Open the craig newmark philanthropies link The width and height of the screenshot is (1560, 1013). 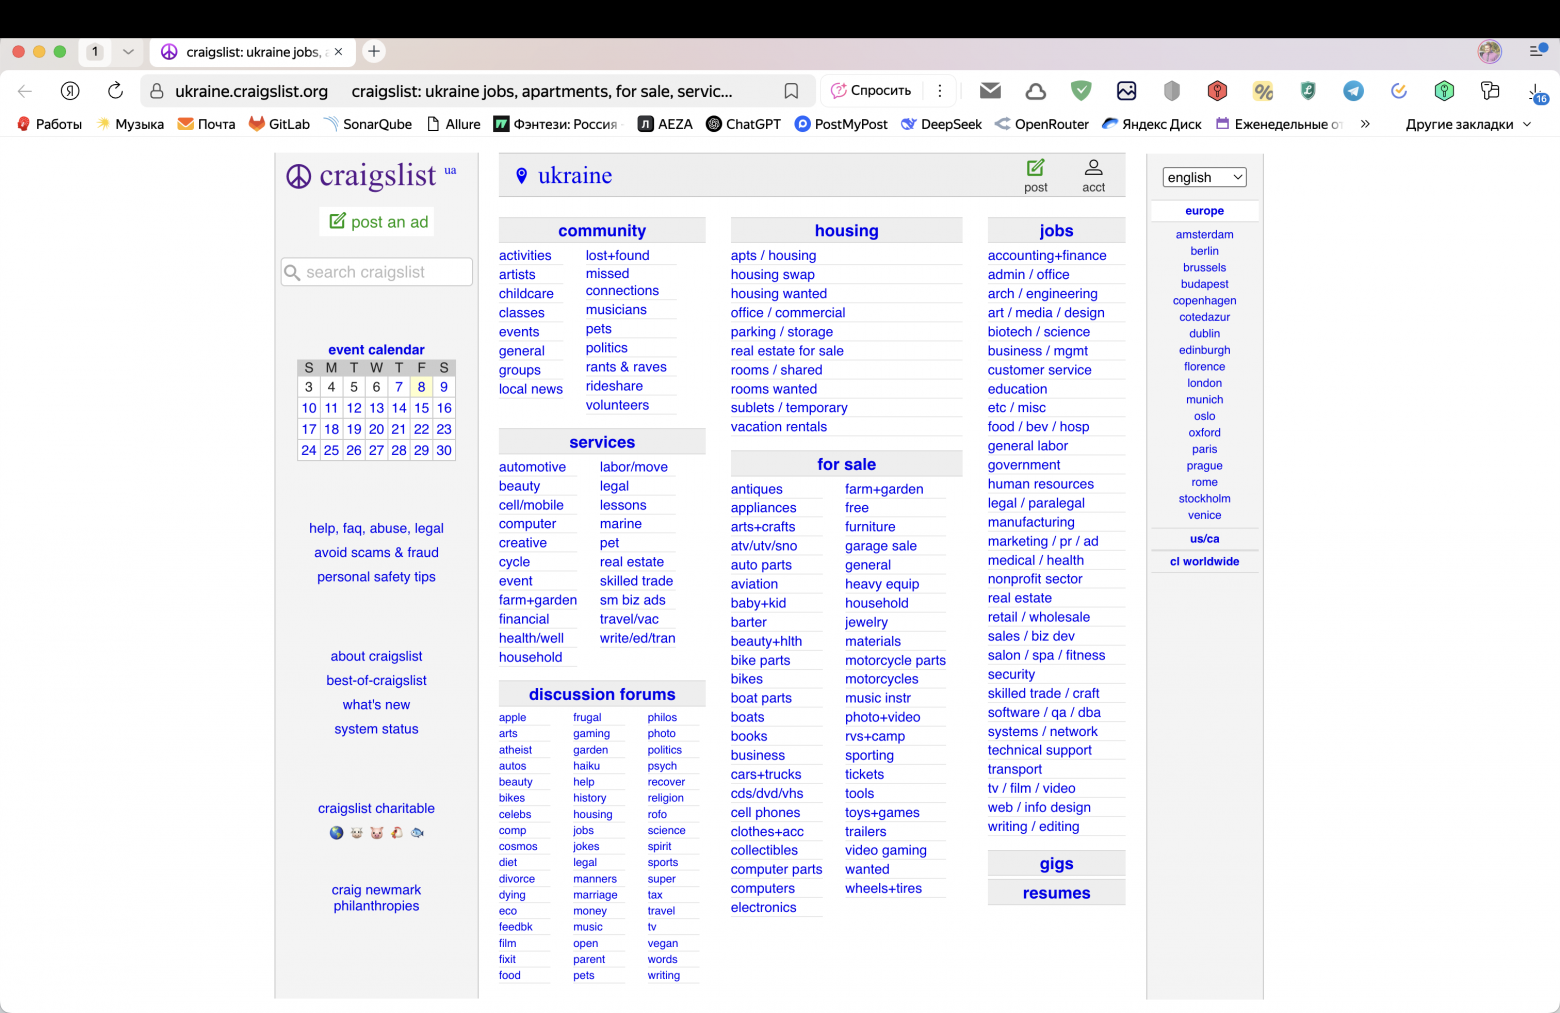(376, 898)
